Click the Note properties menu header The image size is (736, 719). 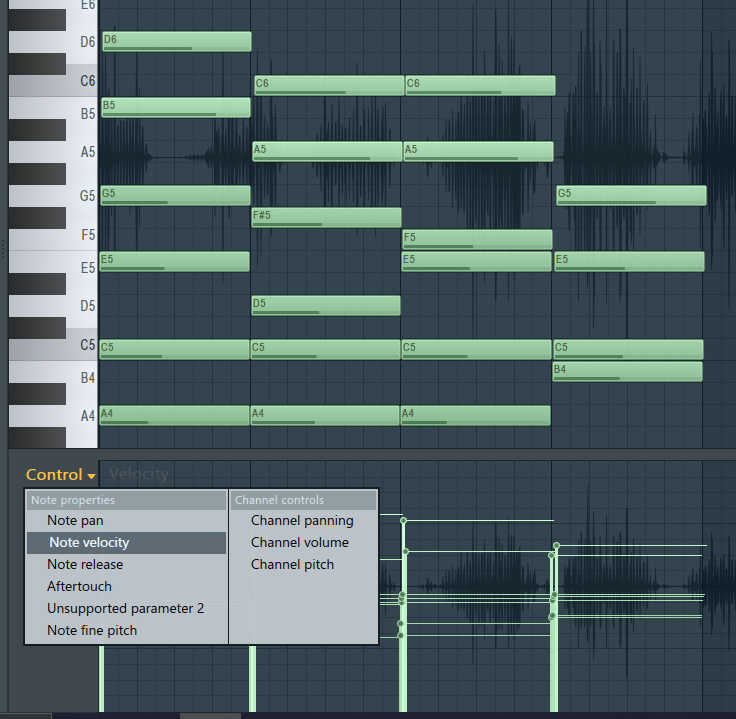point(127,500)
